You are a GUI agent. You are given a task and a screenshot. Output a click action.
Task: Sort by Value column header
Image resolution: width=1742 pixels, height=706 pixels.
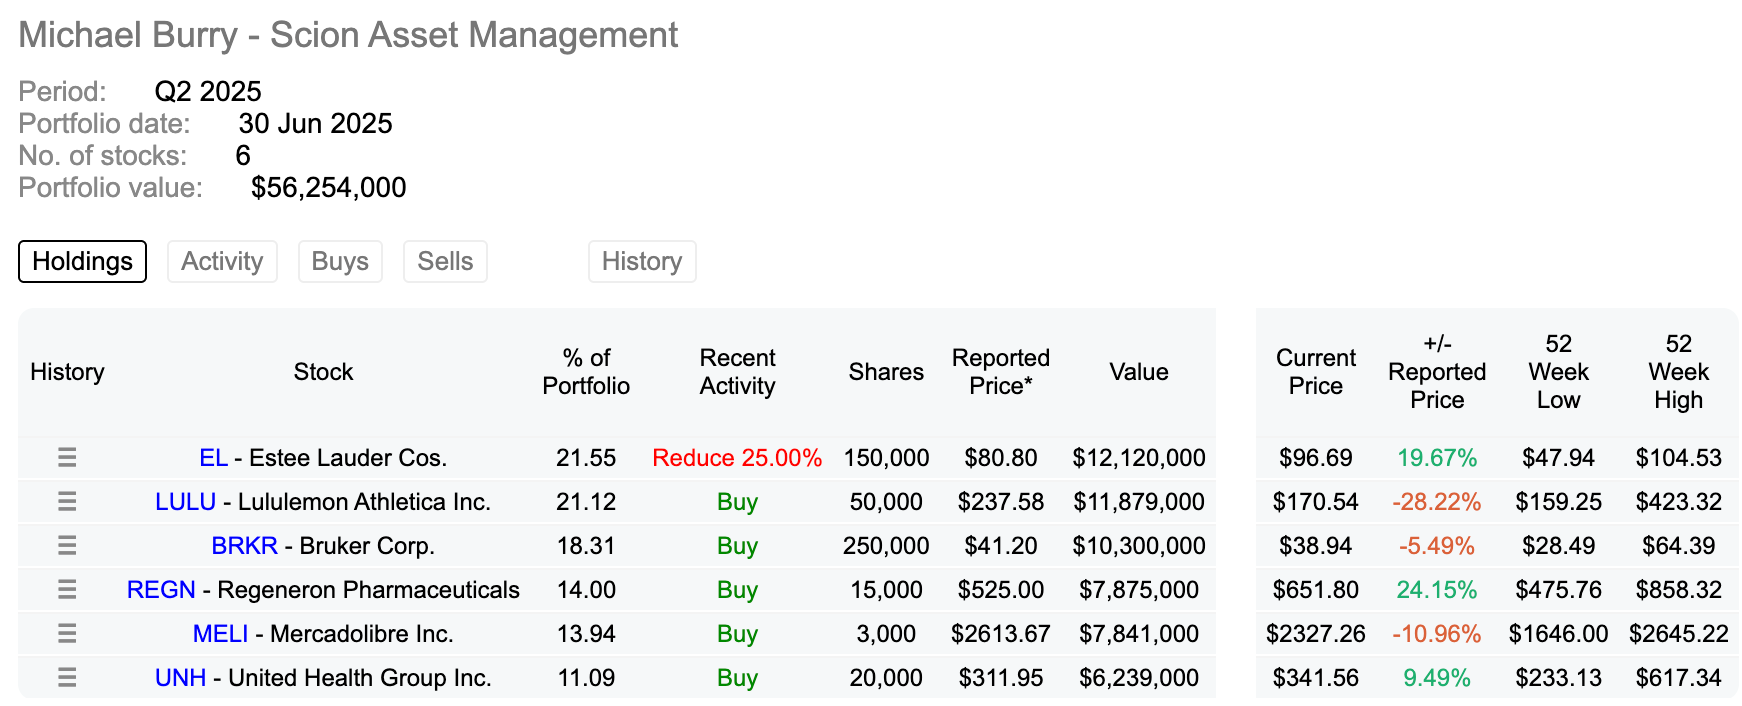(1139, 372)
